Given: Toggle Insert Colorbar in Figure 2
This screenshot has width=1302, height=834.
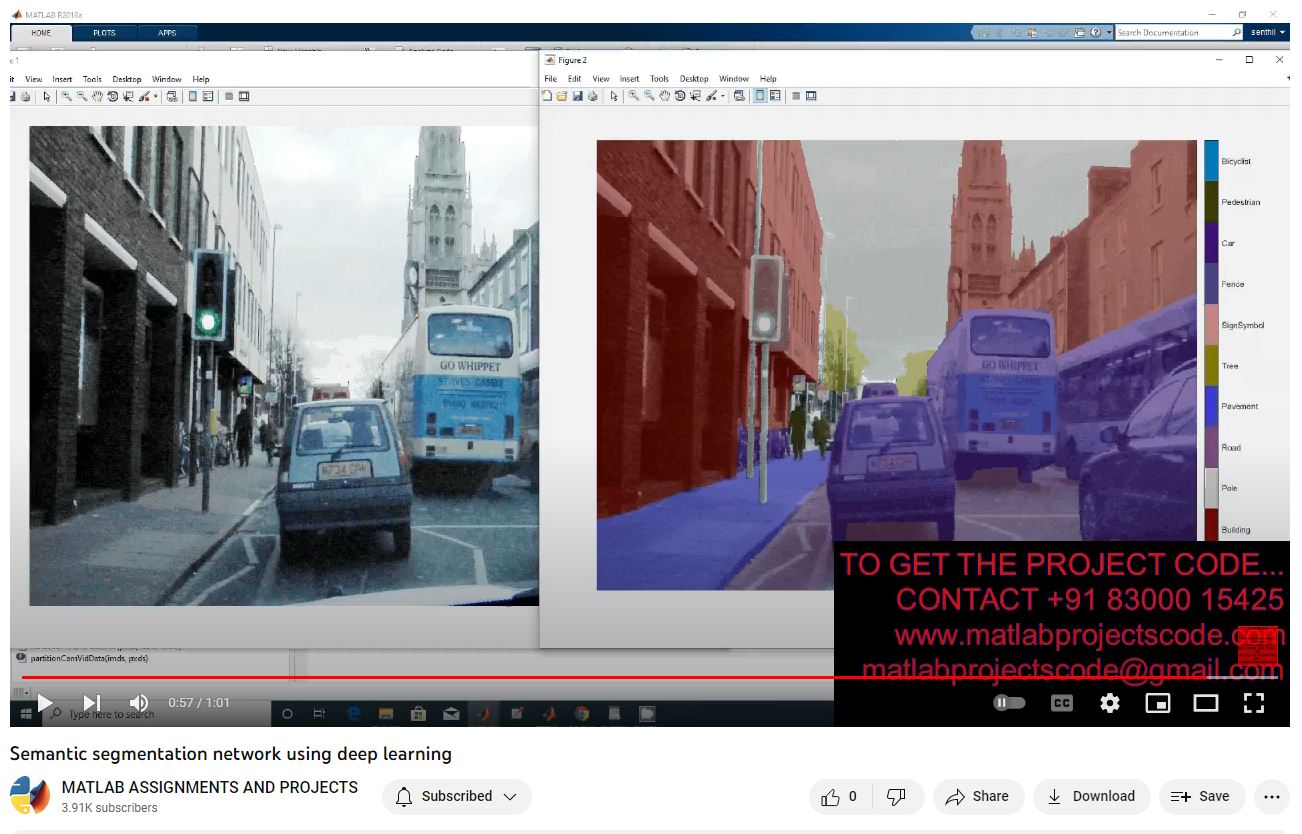Looking at the screenshot, I should pos(760,96).
